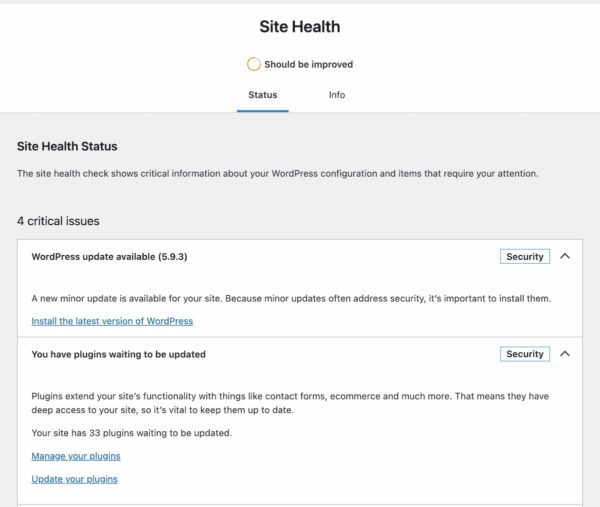Switch to the Info tab

(x=337, y=95)
